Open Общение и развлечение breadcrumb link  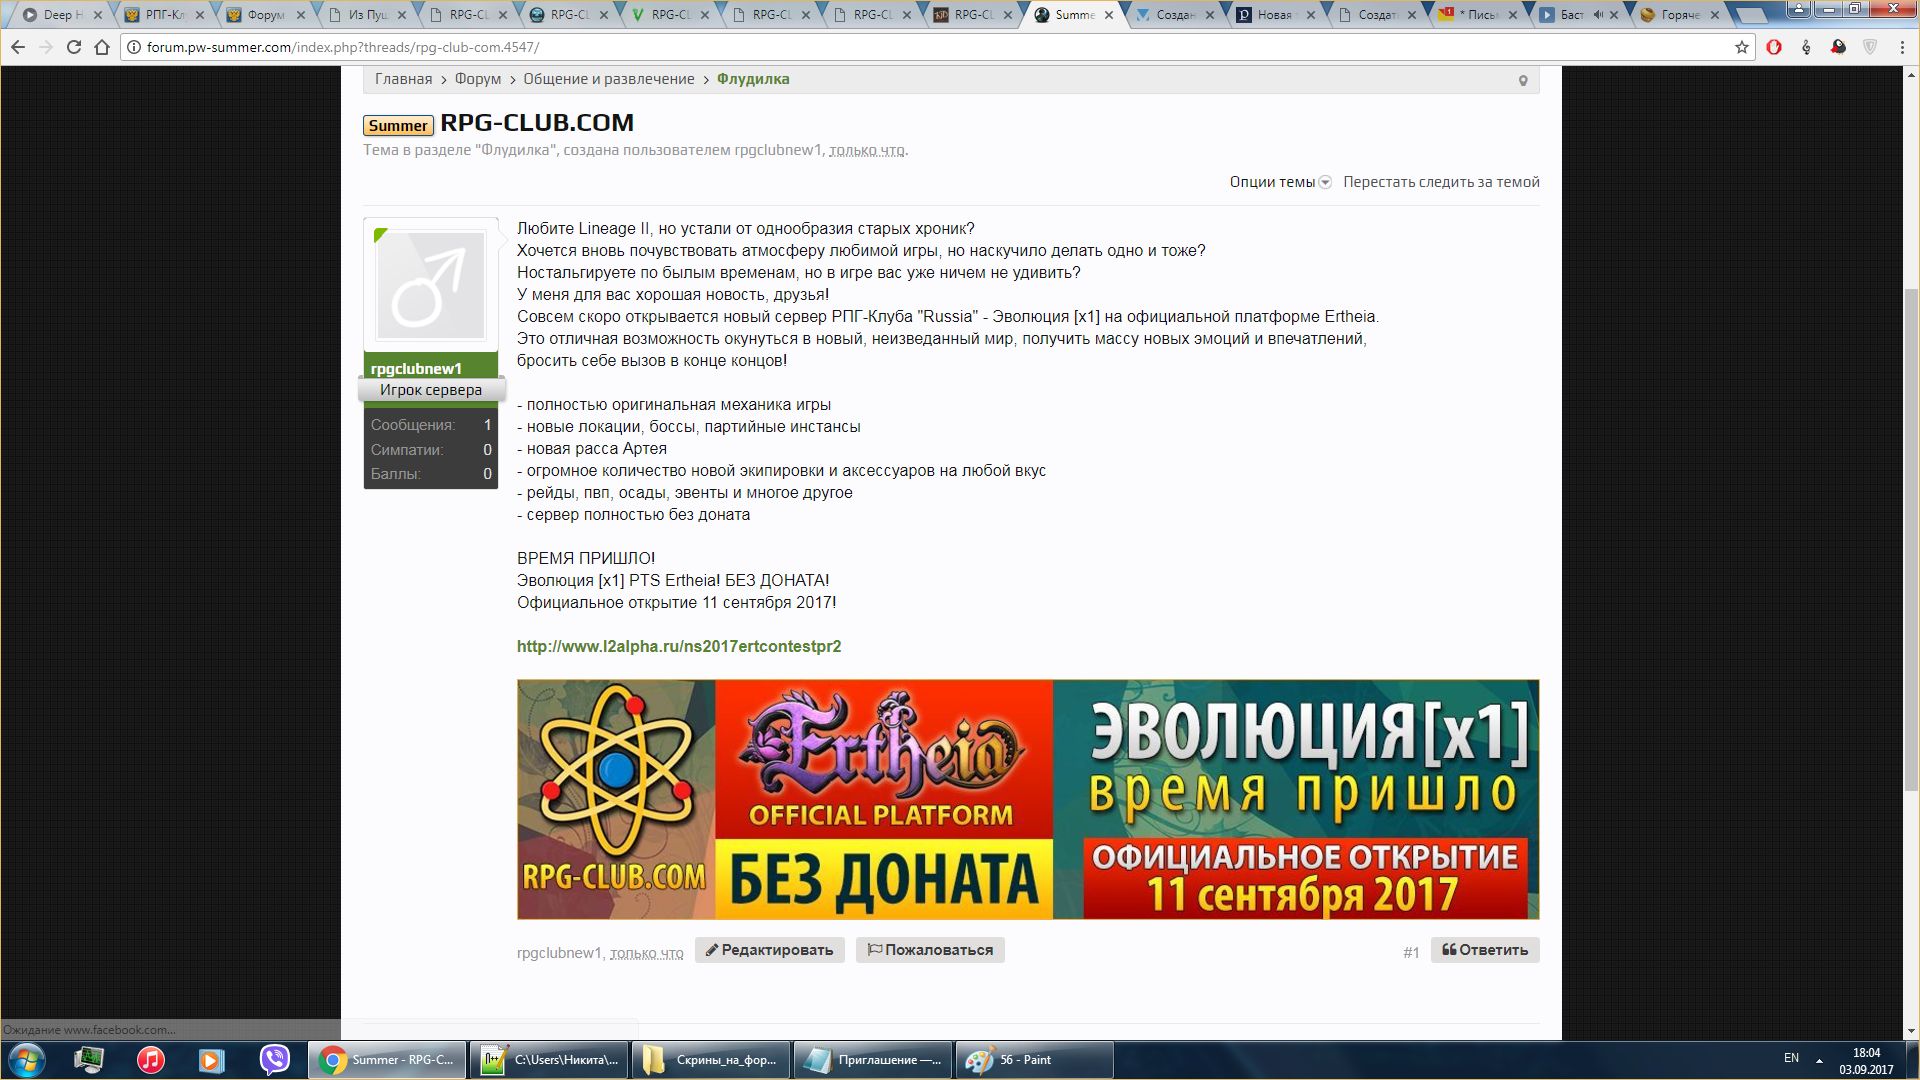coord(609,79)
